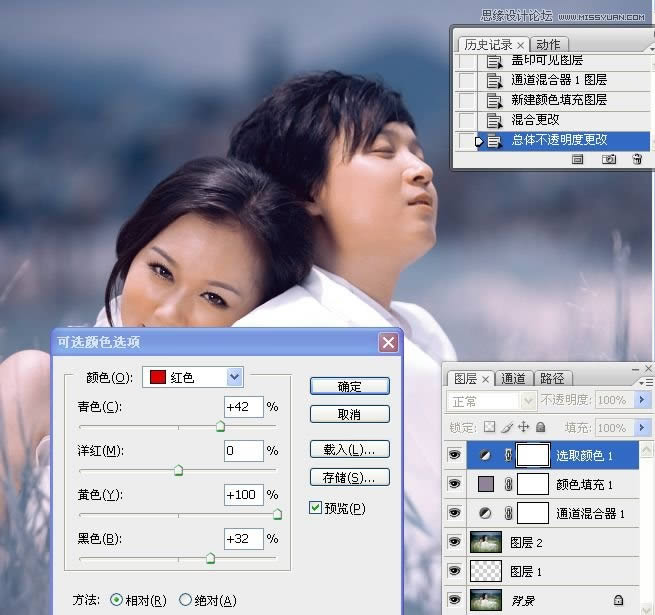Hide the 图层 2 layer

pyautogui.click(x=457, y=542)
